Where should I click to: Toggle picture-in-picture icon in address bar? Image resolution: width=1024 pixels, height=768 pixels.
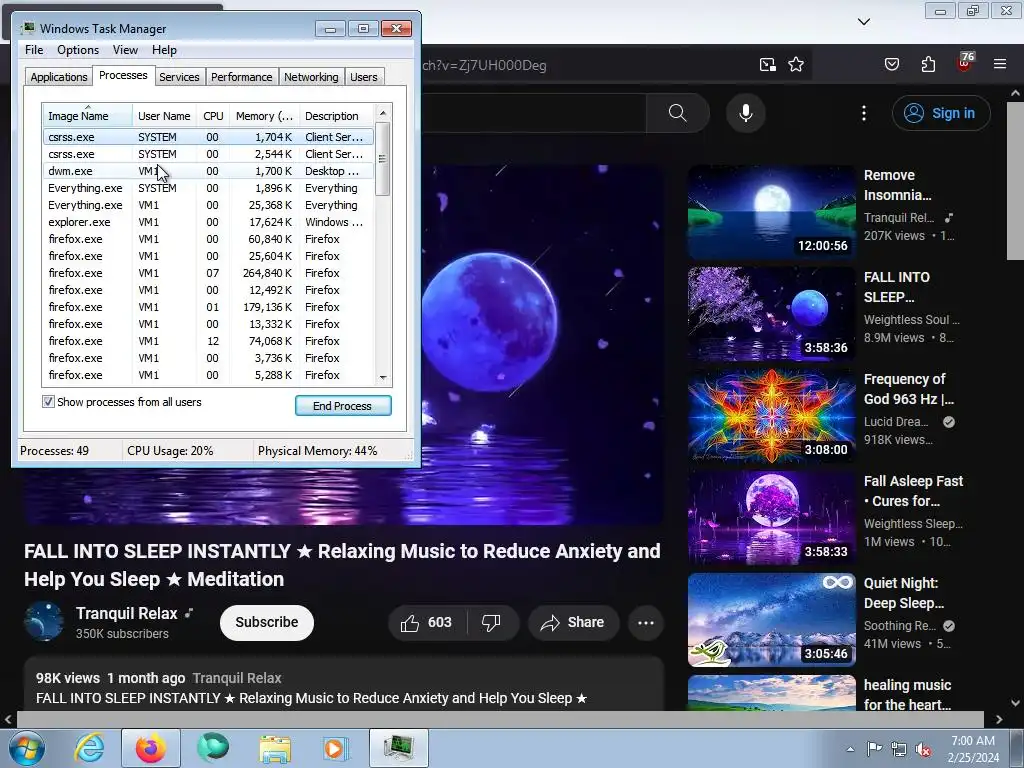click(x=767, y=64)
